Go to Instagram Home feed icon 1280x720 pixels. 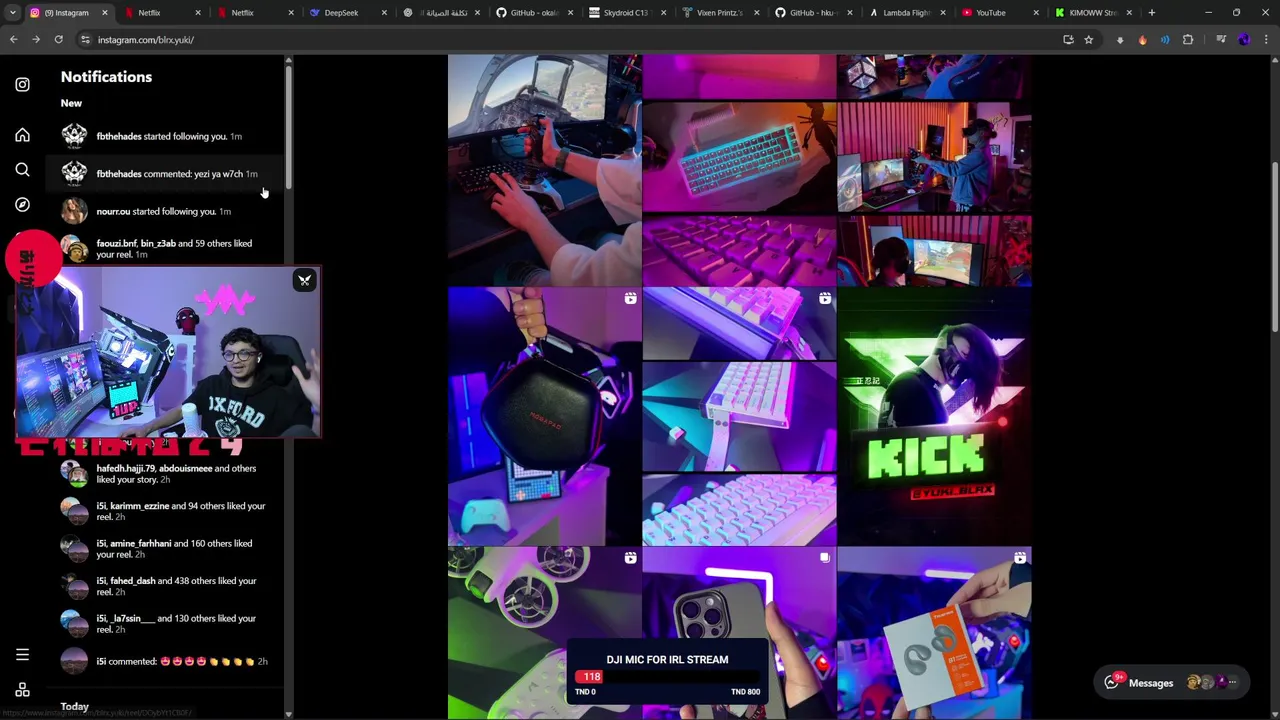point(22,135)
